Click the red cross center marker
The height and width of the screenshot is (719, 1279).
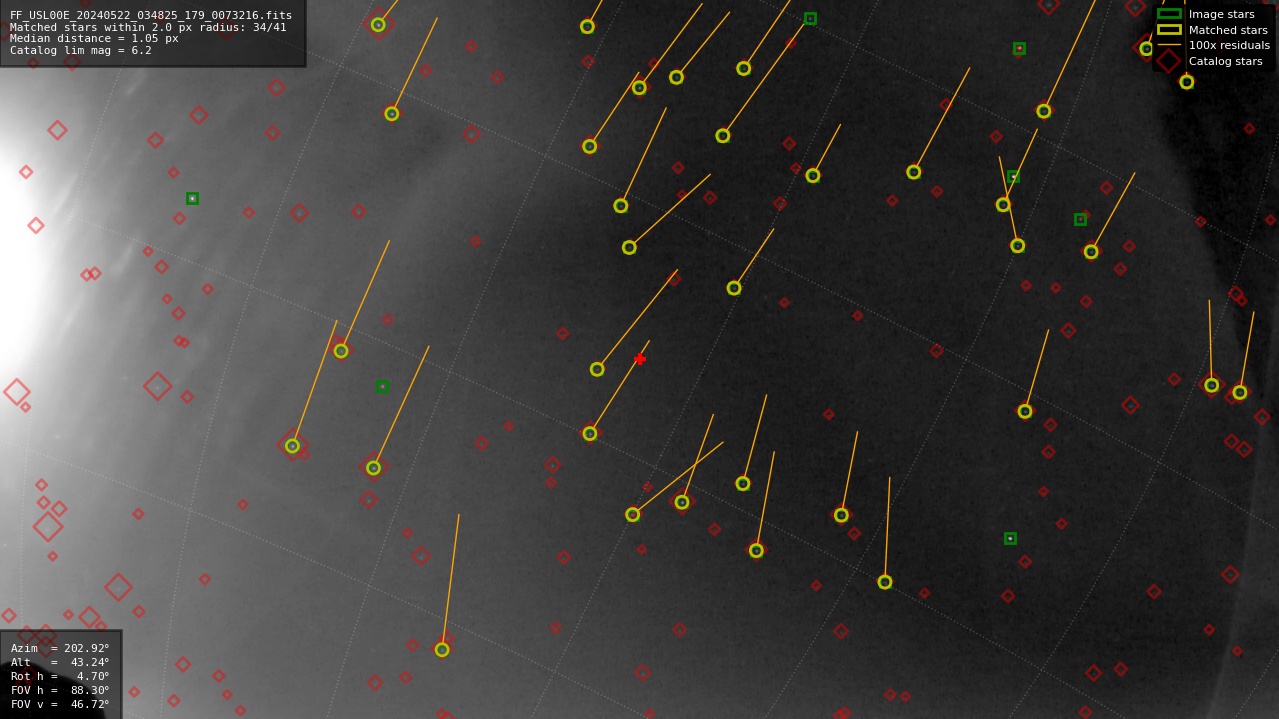(640, 359)
